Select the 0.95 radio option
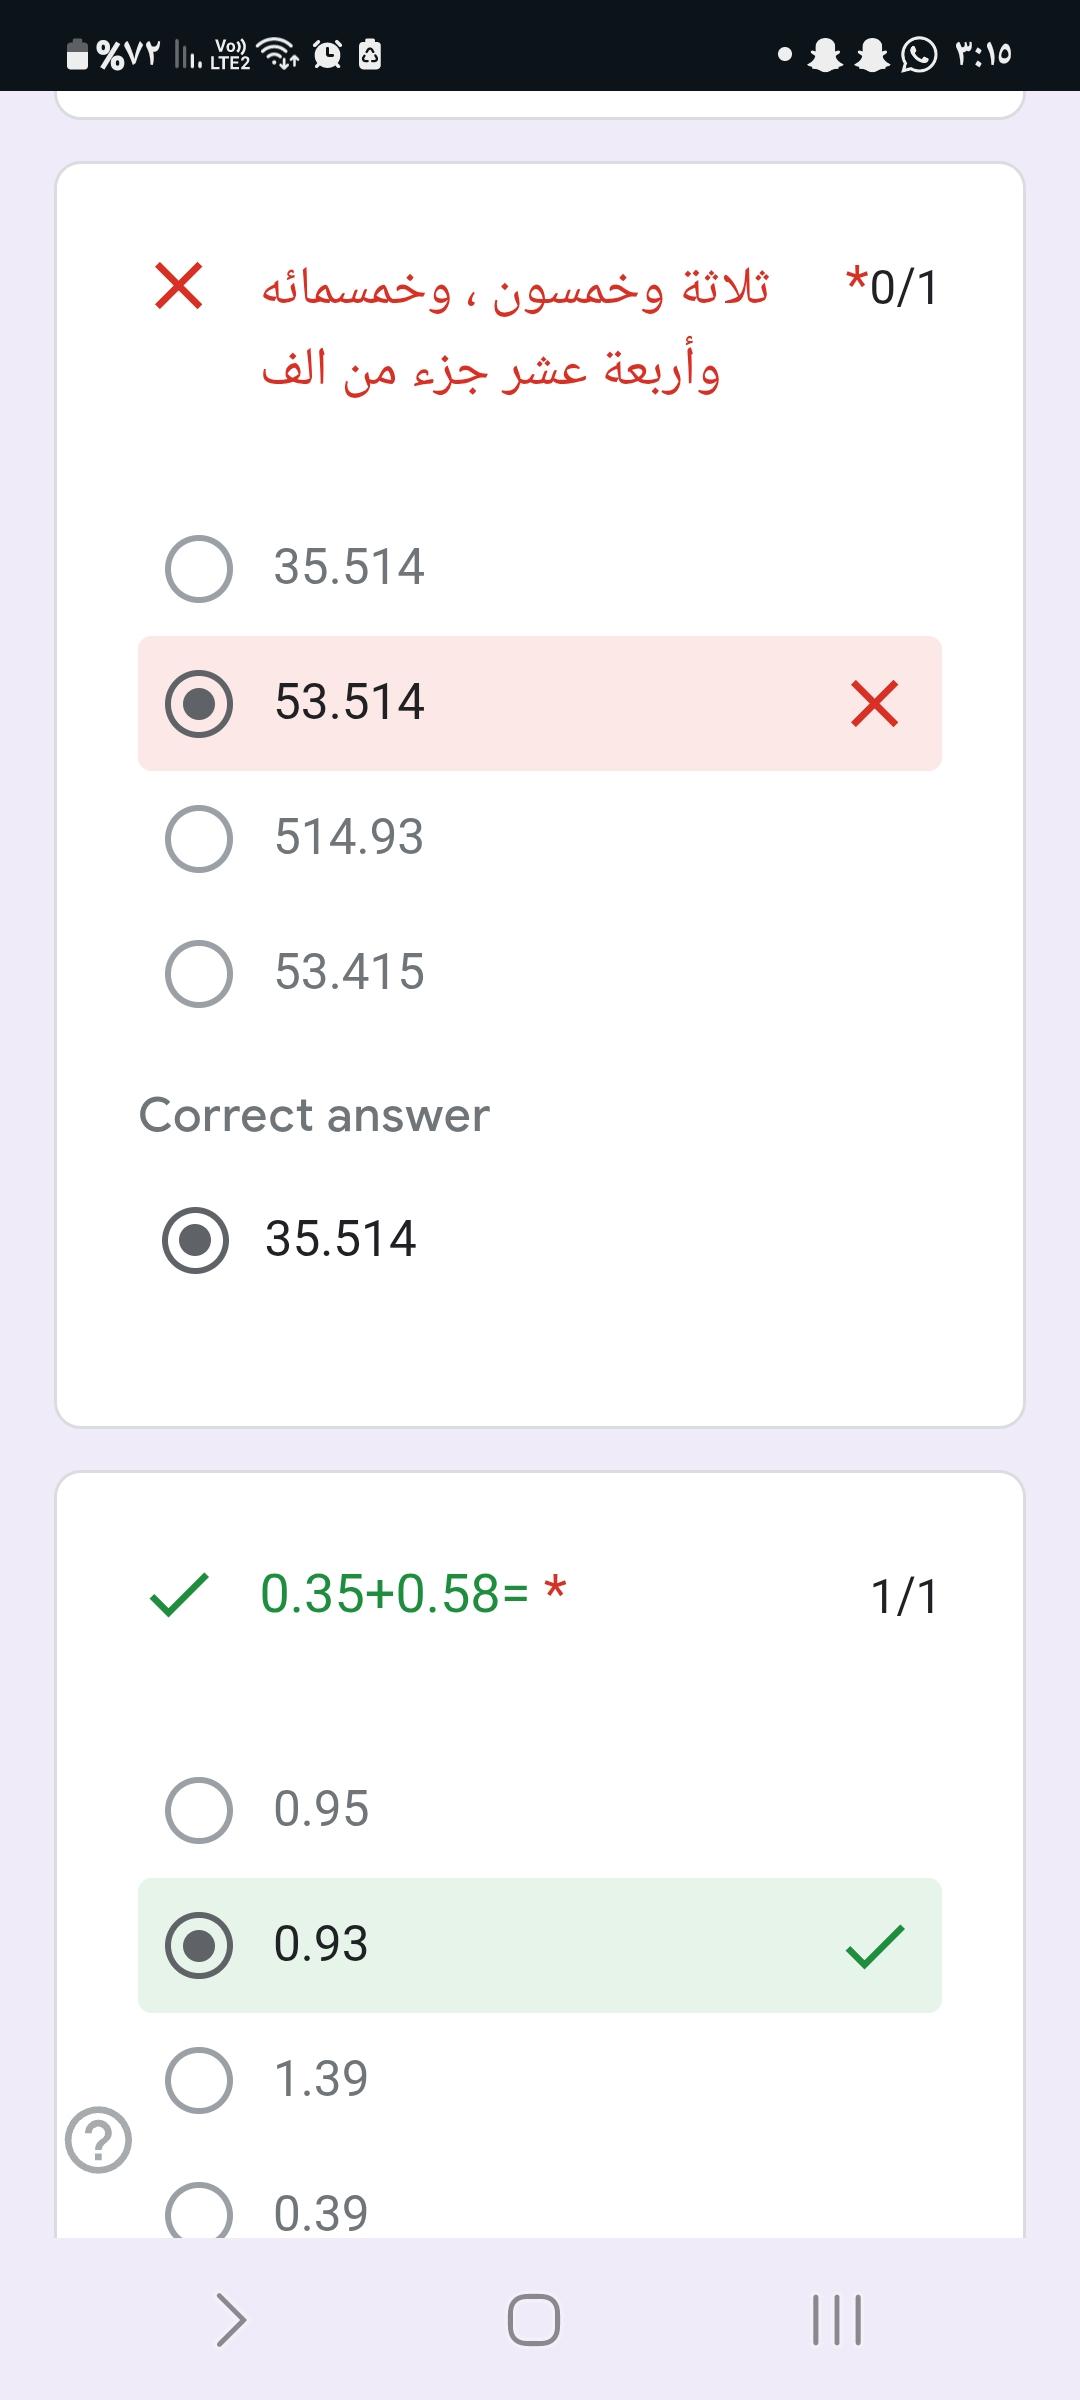The image size is (1080, 2400). click(199, 1810)
